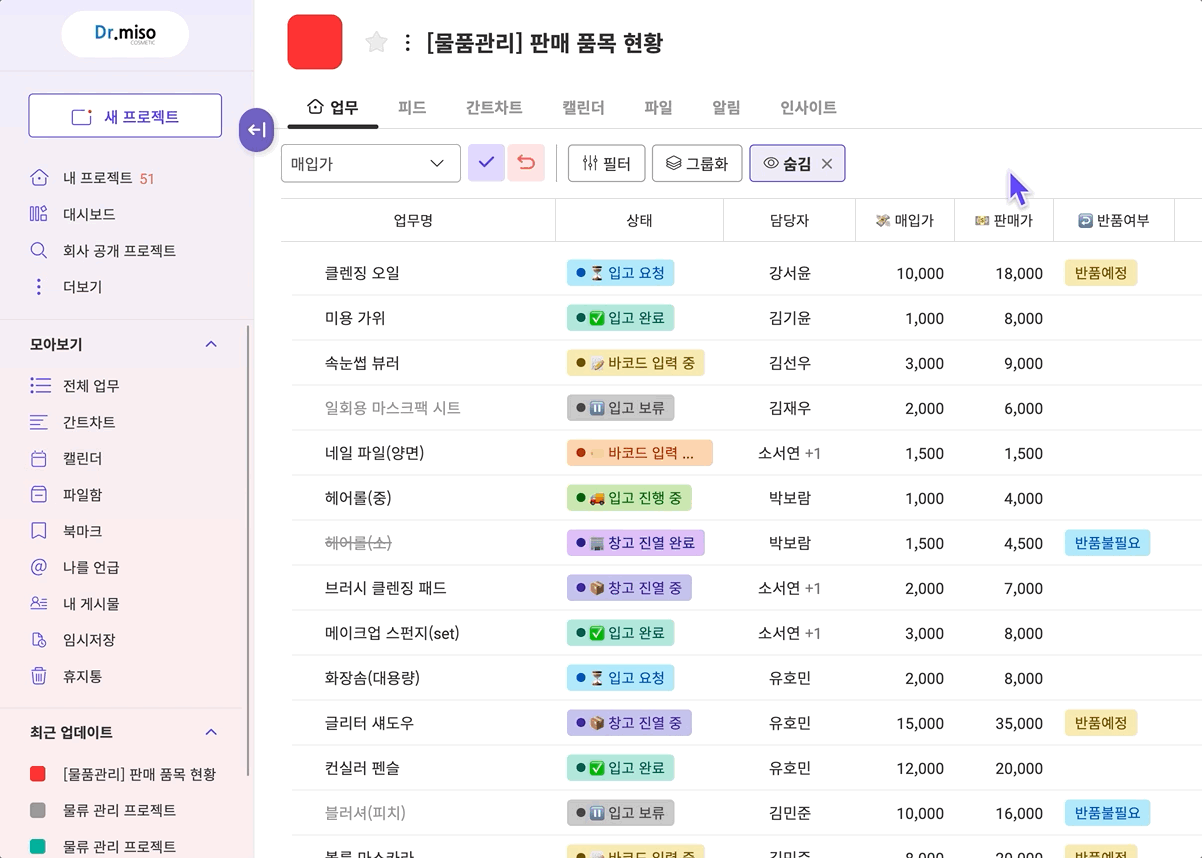Reset sorting with the red undo arrow
The height and width of the screenshot is (858, 1202).
526,163
